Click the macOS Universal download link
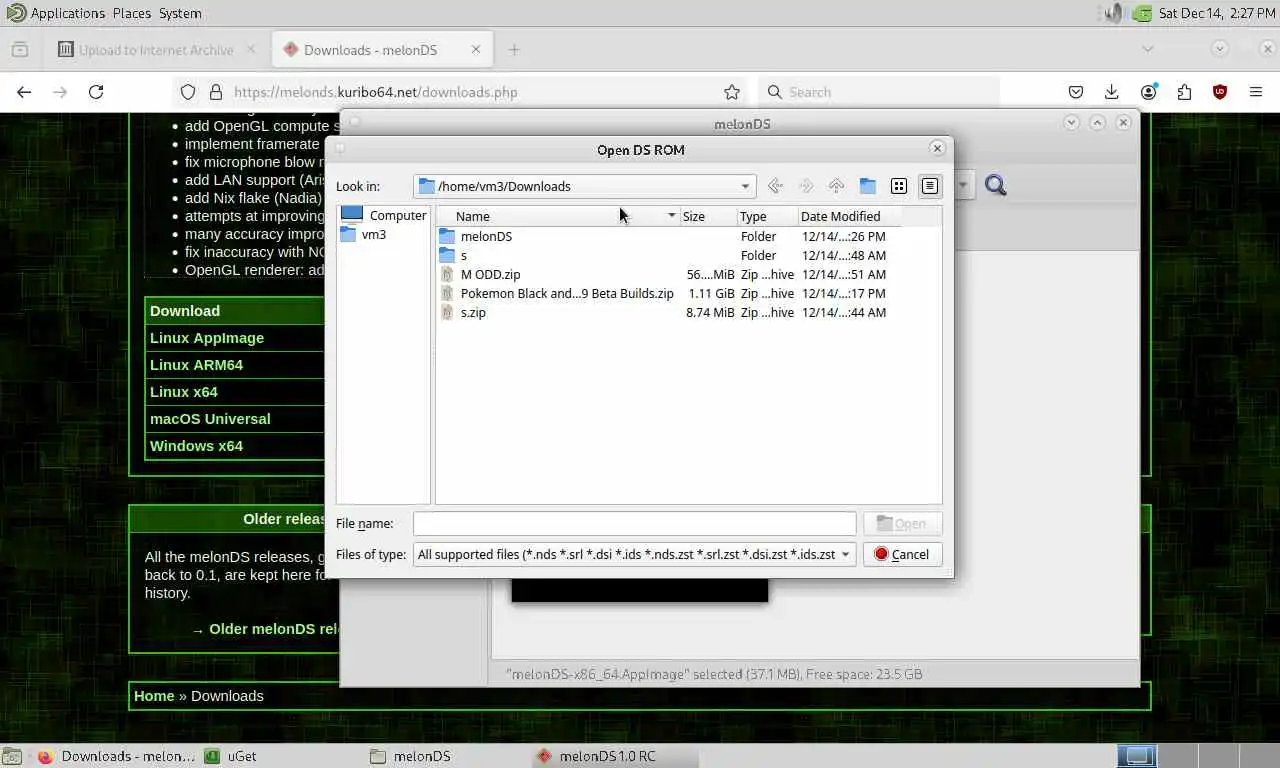Image resolution: width=1280 pixels, height=768 pixels. 210,419
